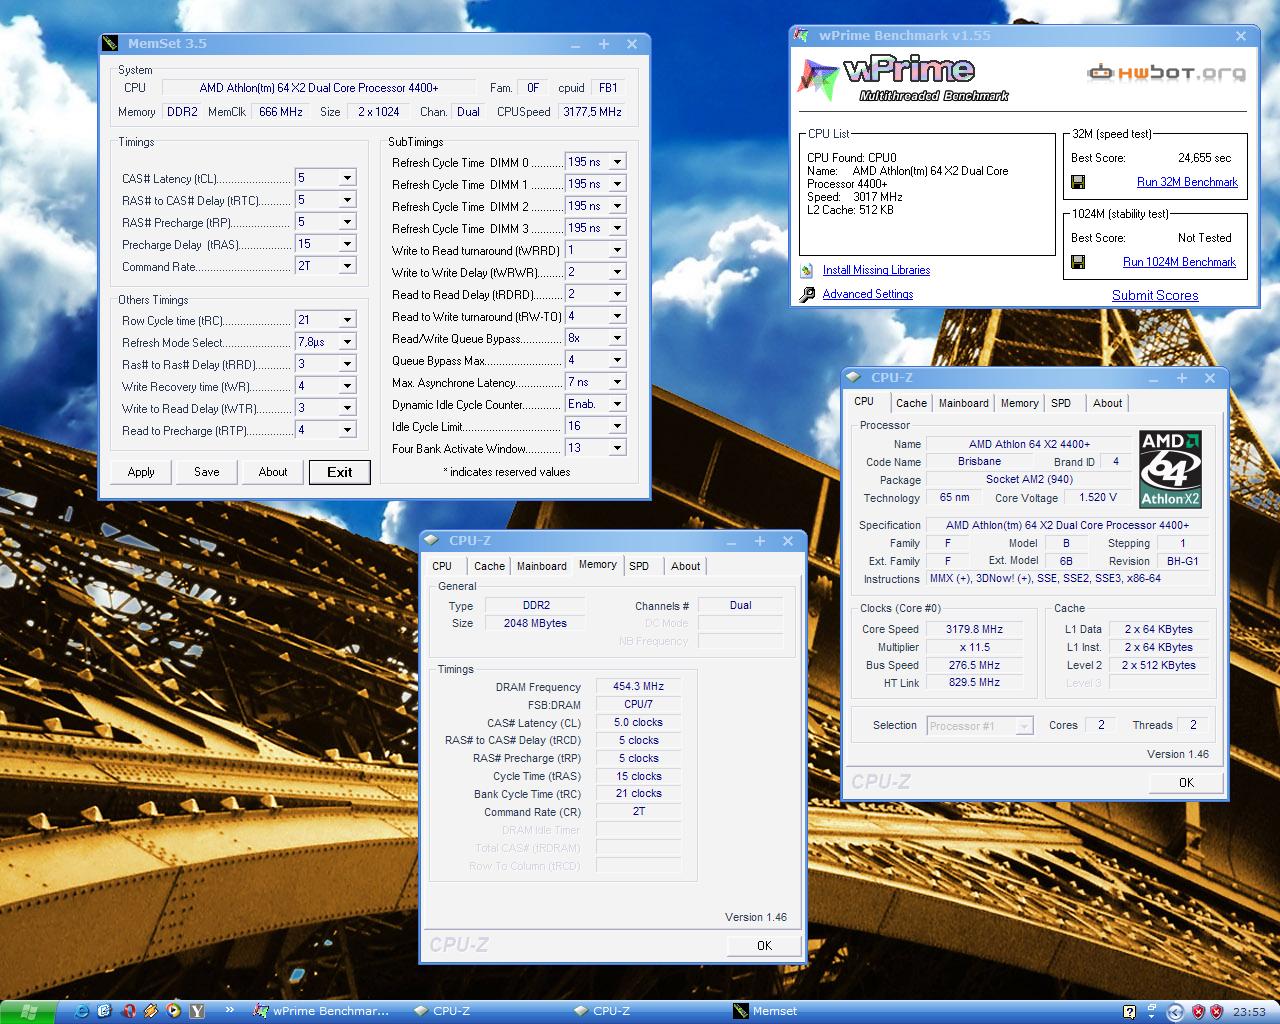The width and height of the screenshot is (1280, 1024).
Task: Click the Exit button in MemSet
Action: 340,472
